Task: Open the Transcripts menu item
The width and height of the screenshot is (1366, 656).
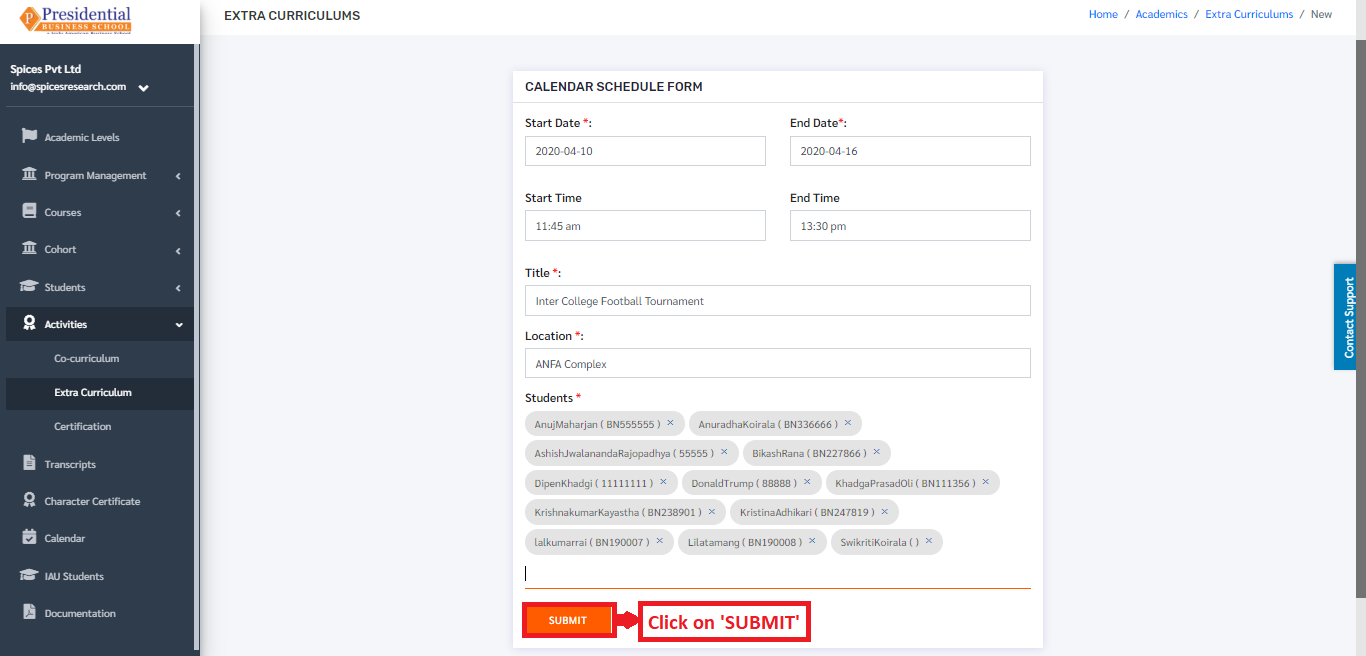Action: [x=70, y=464]
